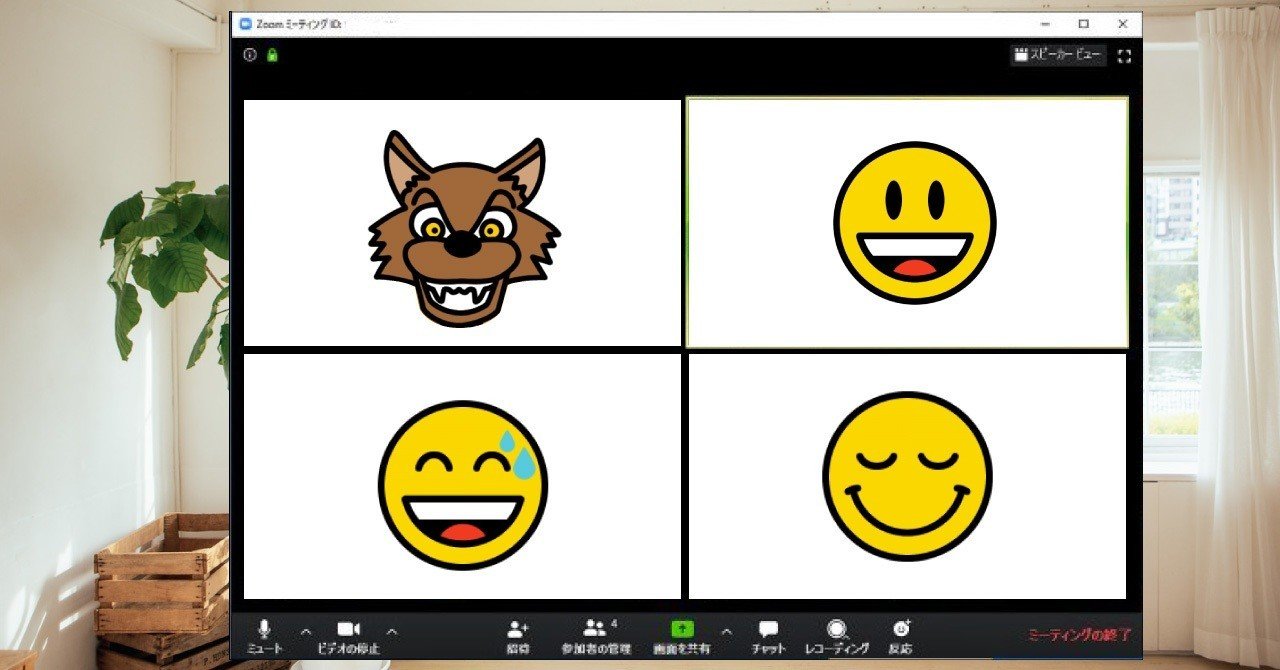
Task: Maximize the Zoom meeting window
Action: 1084,23
